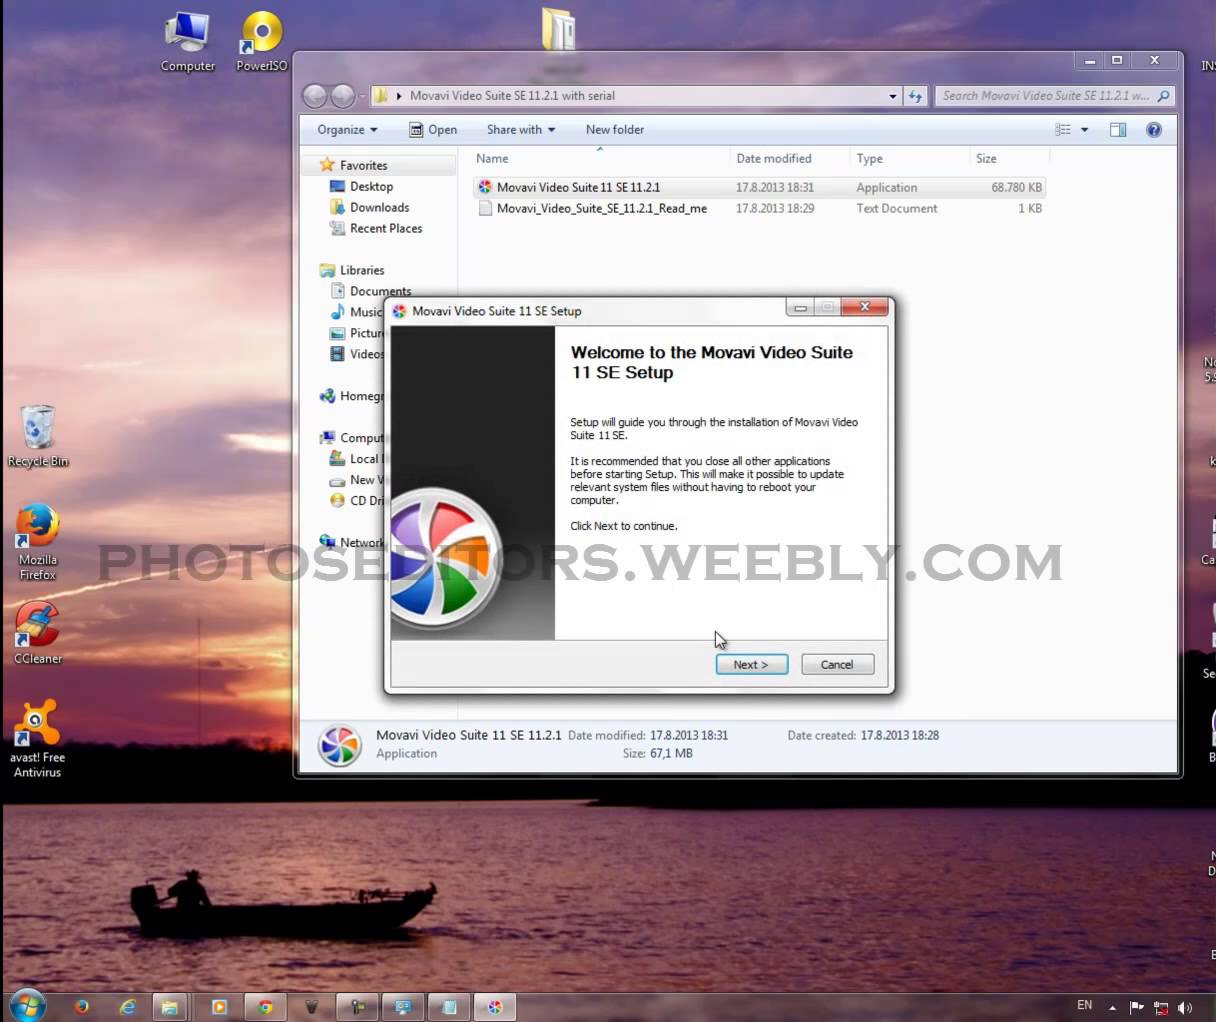Viewport: 1216px width, 1022px height.
Task: Select Favorites in the navigation pane
Action: [363, 165]
